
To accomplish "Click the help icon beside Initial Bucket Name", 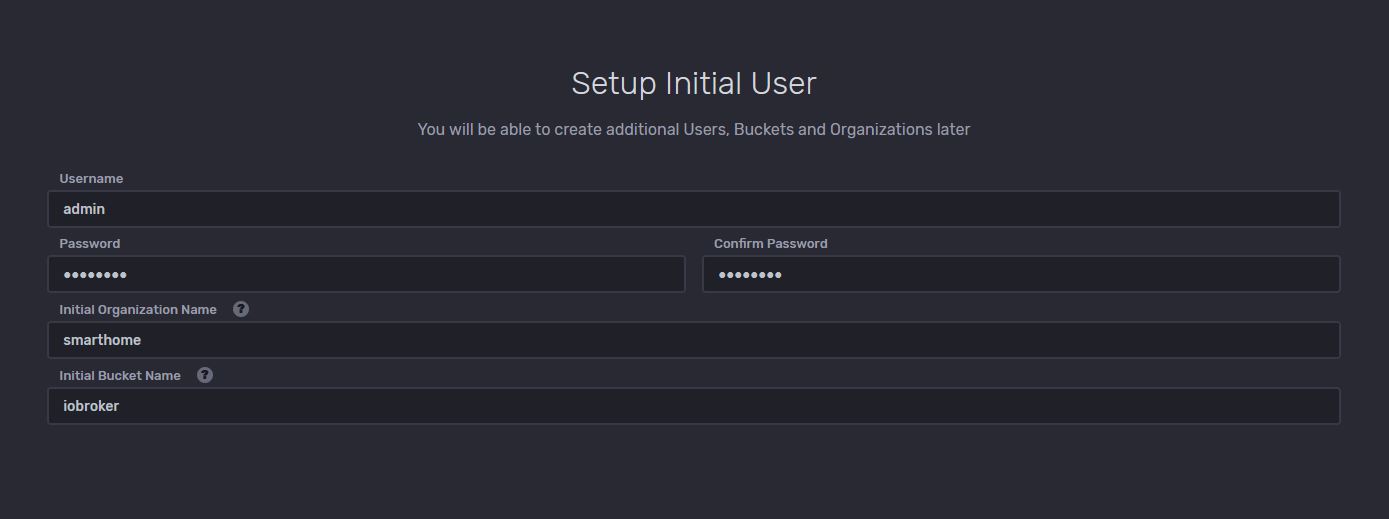I will tap(205, 375).
